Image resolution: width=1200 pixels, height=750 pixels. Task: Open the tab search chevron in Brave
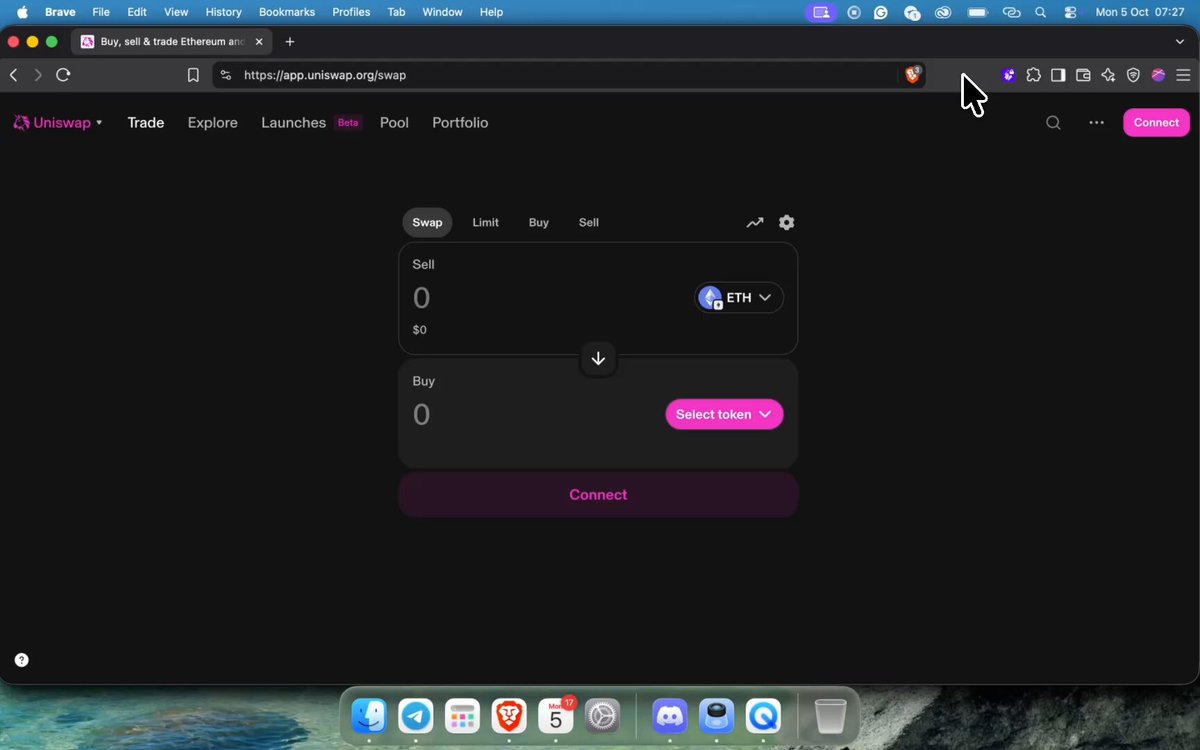[x=1180, y=42]
